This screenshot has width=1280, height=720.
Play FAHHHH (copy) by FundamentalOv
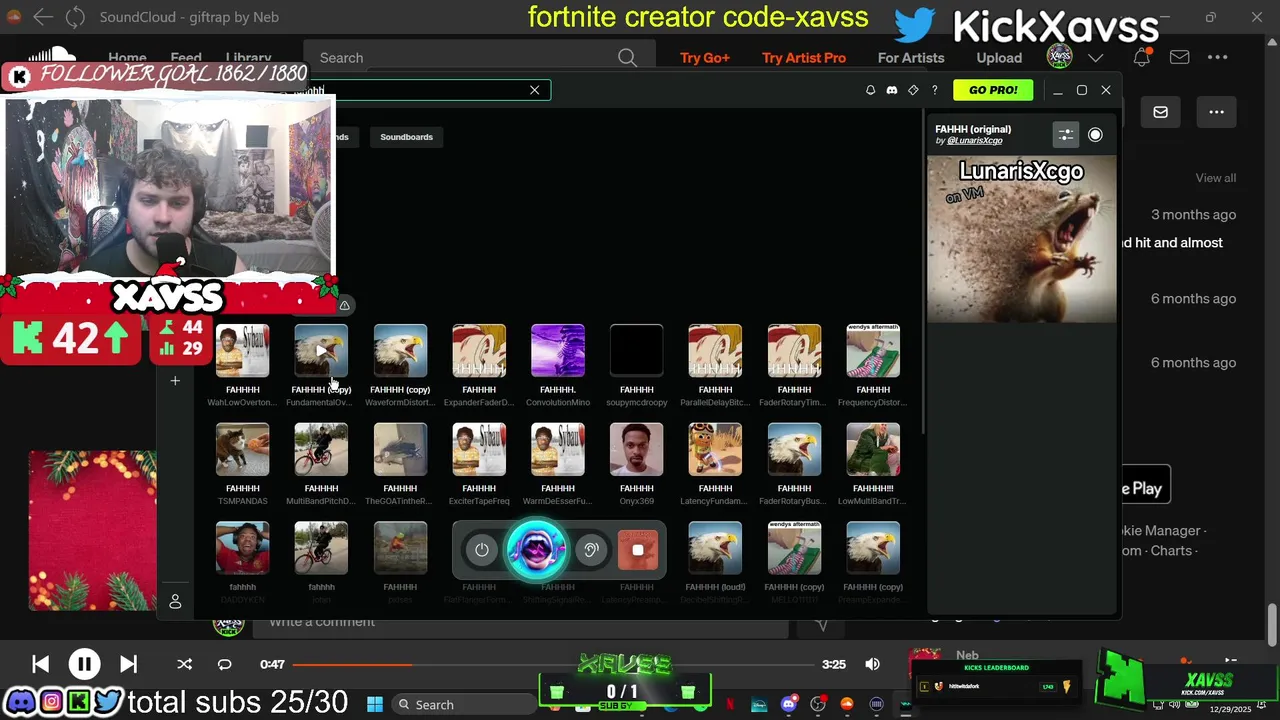(x=321, y=351)
